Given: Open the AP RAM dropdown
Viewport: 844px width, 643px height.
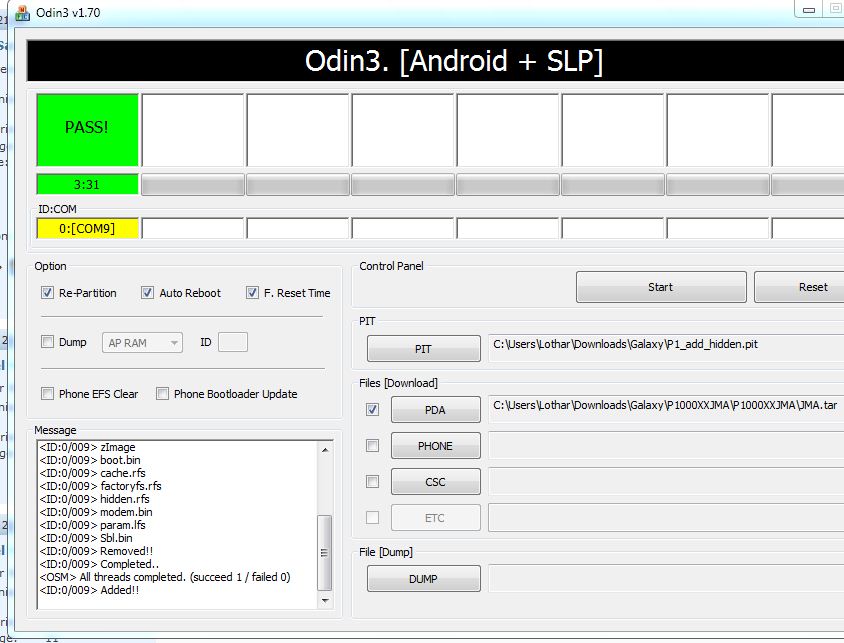Looking at the screenshot, I should 142,343.
